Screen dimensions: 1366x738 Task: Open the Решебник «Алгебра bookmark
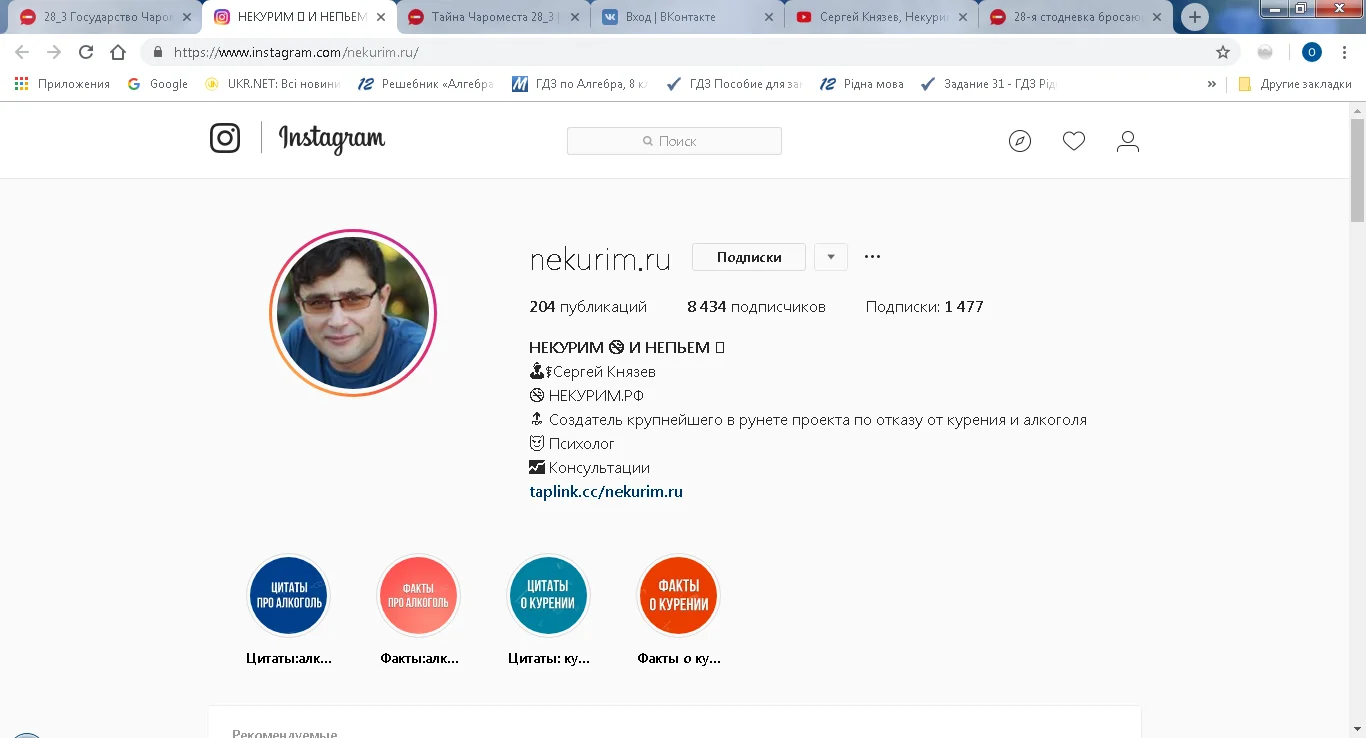[x=426, y=84]
